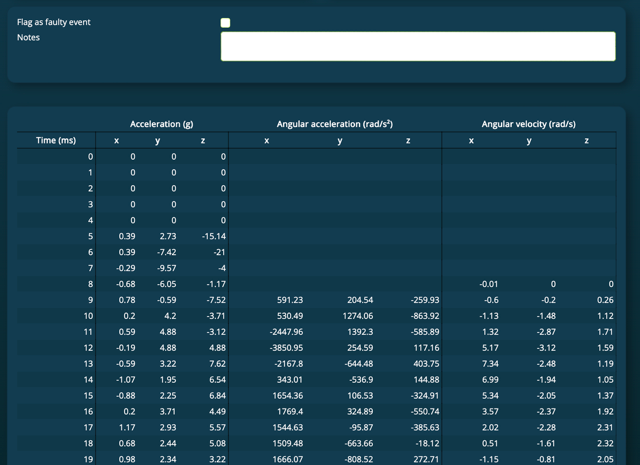Select angular velocity value 2.31
The width and height of the screenshot is (640, 465).
click(605, 427)
